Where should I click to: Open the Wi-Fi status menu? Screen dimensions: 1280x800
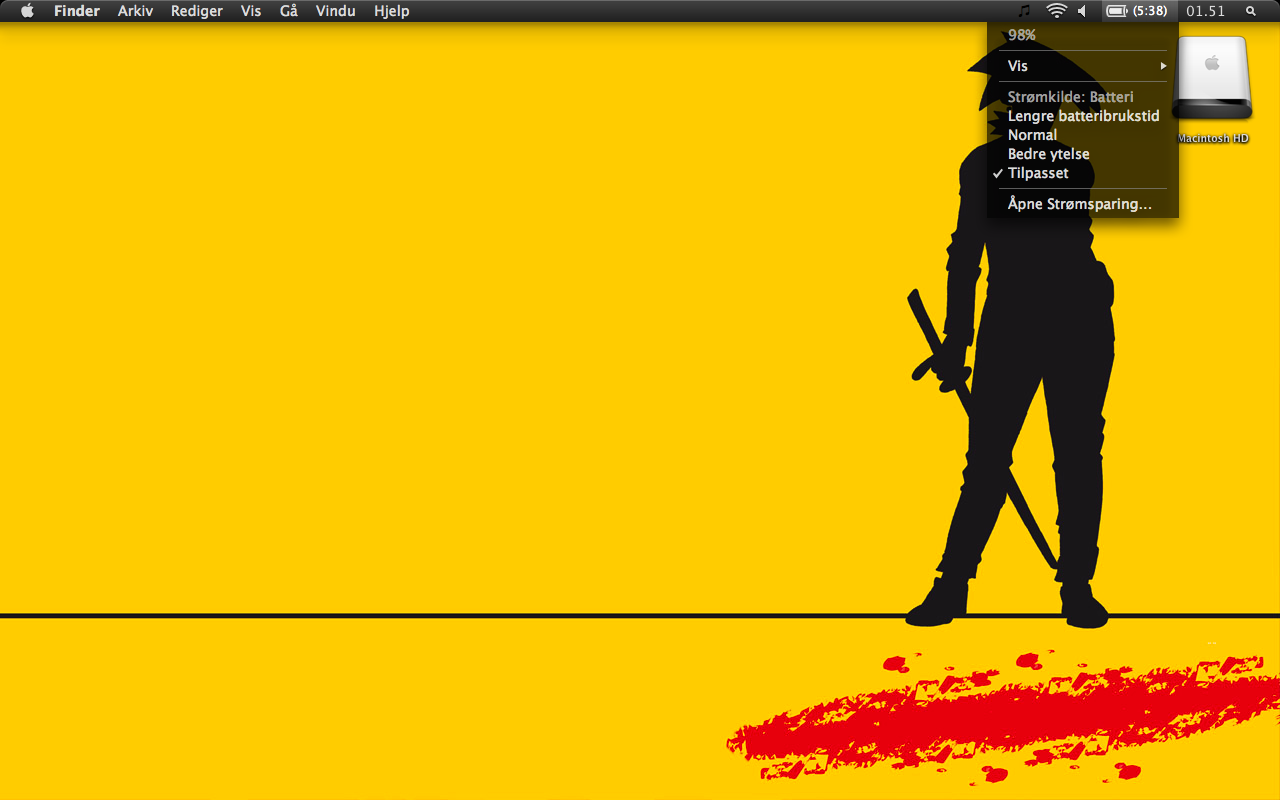point(1056,11)
